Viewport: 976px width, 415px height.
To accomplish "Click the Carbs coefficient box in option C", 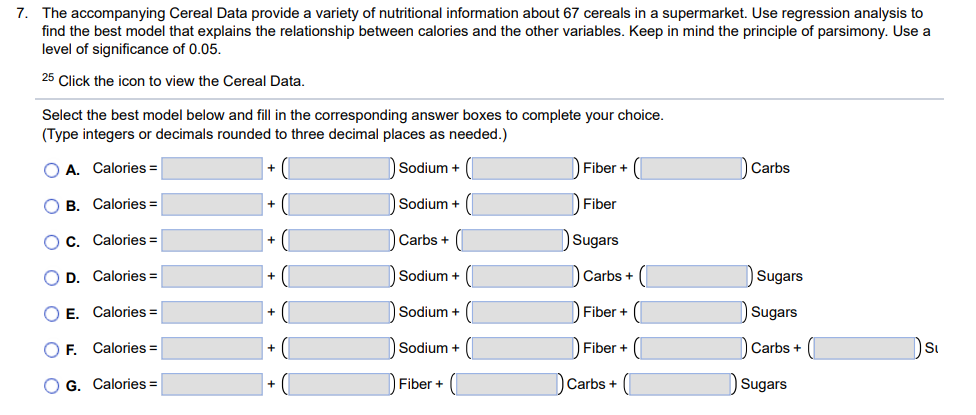I will click(x=340, y=241).
